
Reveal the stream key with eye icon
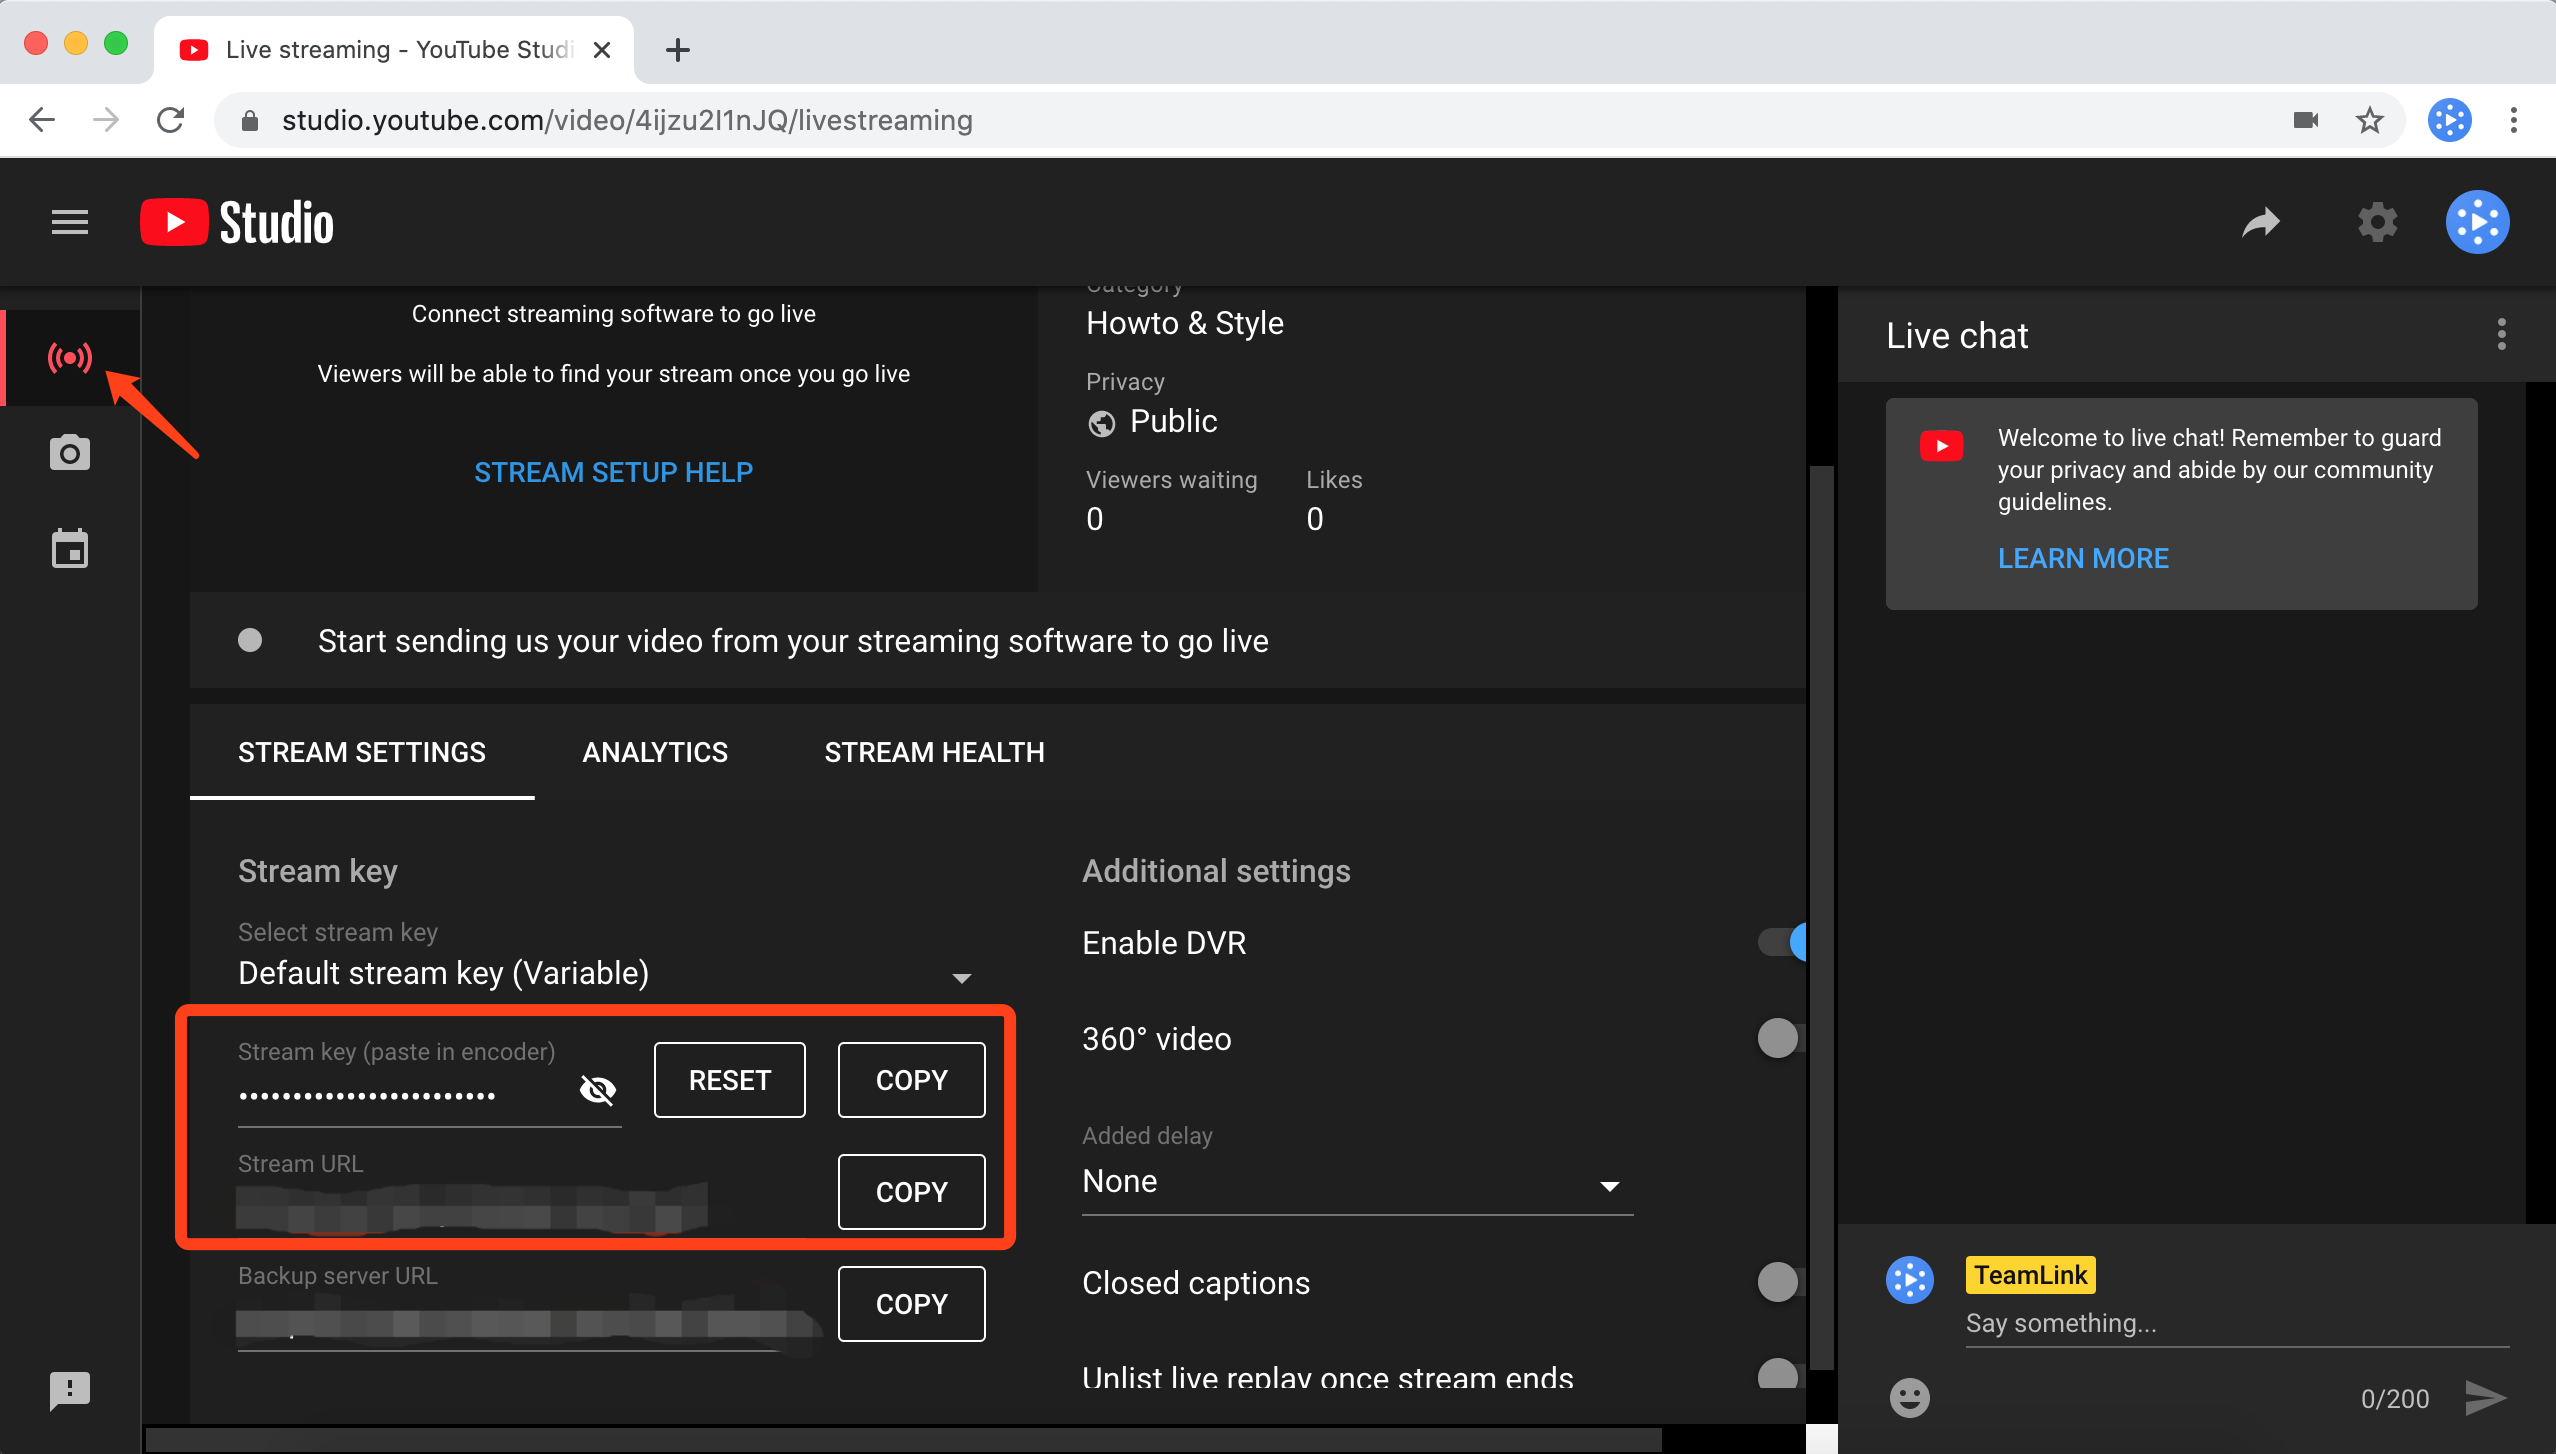598,1089
